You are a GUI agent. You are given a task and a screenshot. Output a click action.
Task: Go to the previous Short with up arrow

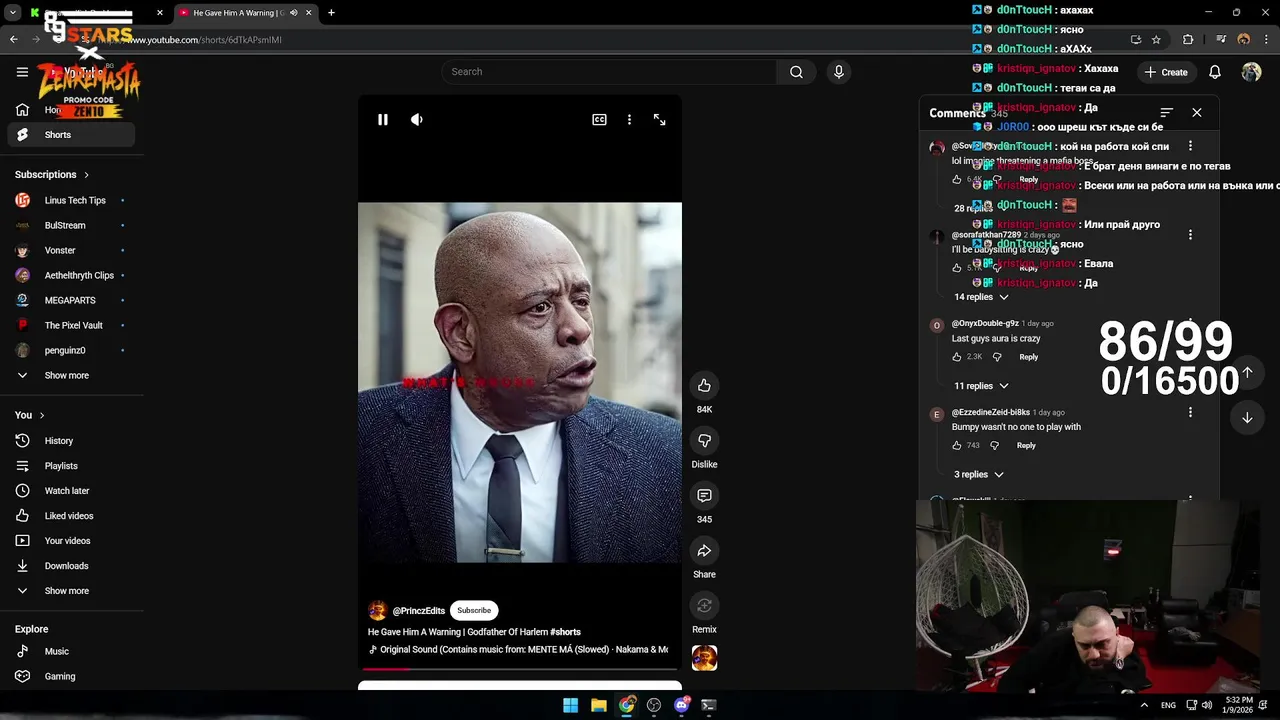pos(1247,372)
